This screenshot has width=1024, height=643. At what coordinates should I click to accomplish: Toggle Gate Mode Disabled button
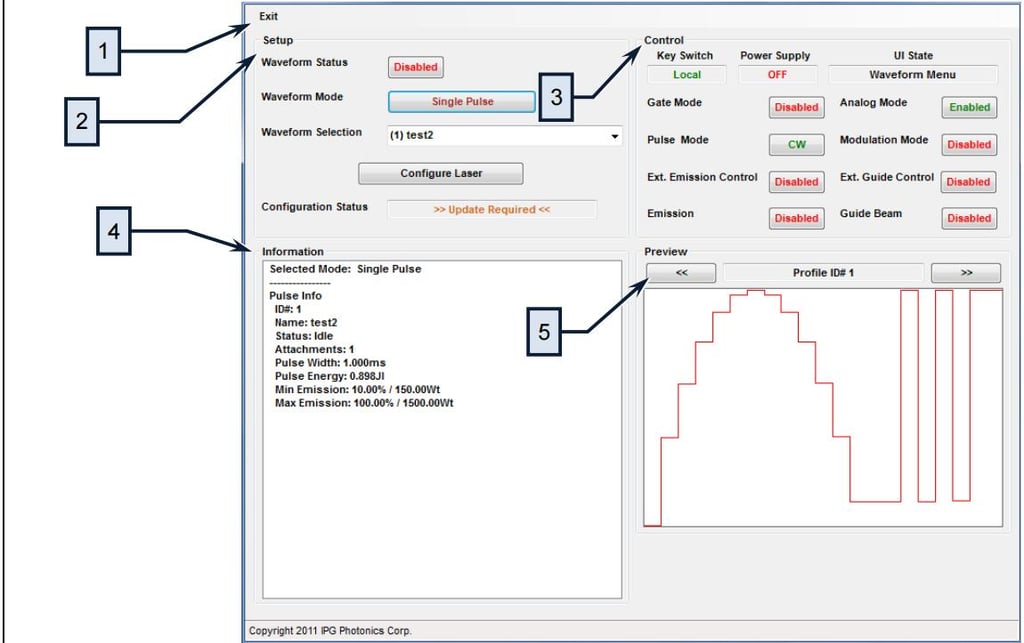click(x=796, y=107)
